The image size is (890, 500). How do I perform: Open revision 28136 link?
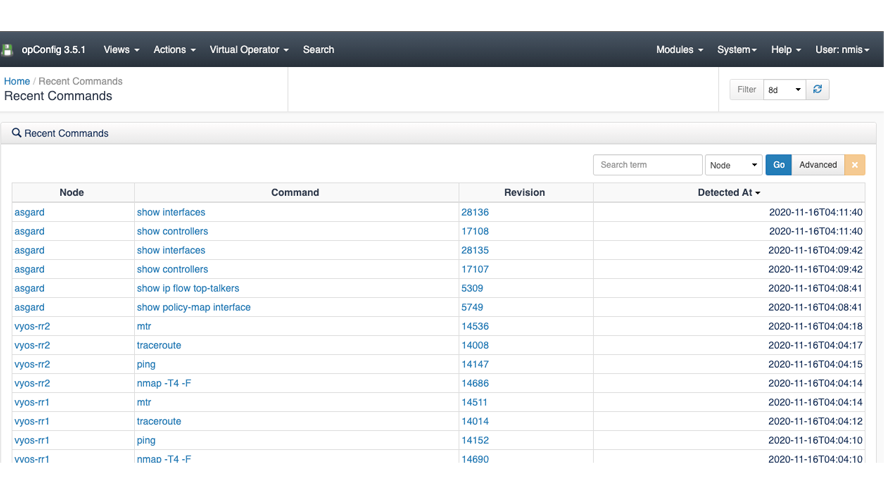coord(475,212)
